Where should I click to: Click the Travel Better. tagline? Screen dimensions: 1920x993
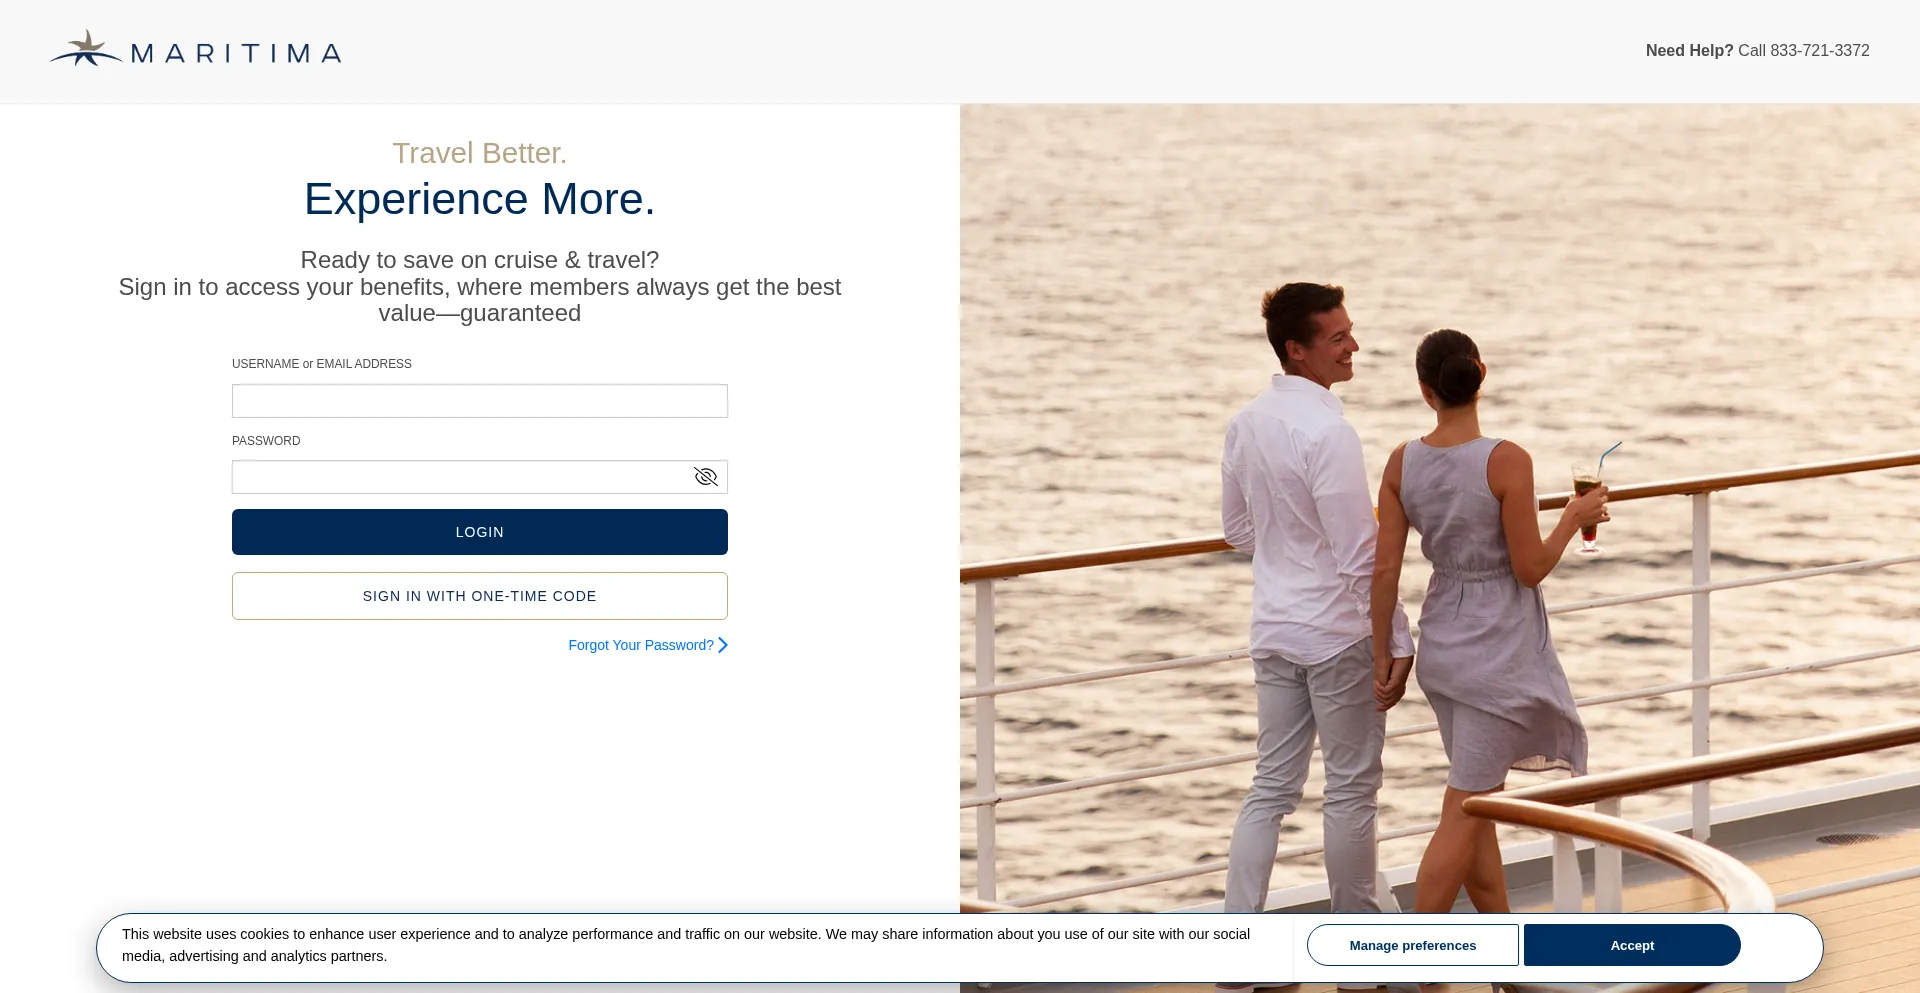[x=479, y=153]
